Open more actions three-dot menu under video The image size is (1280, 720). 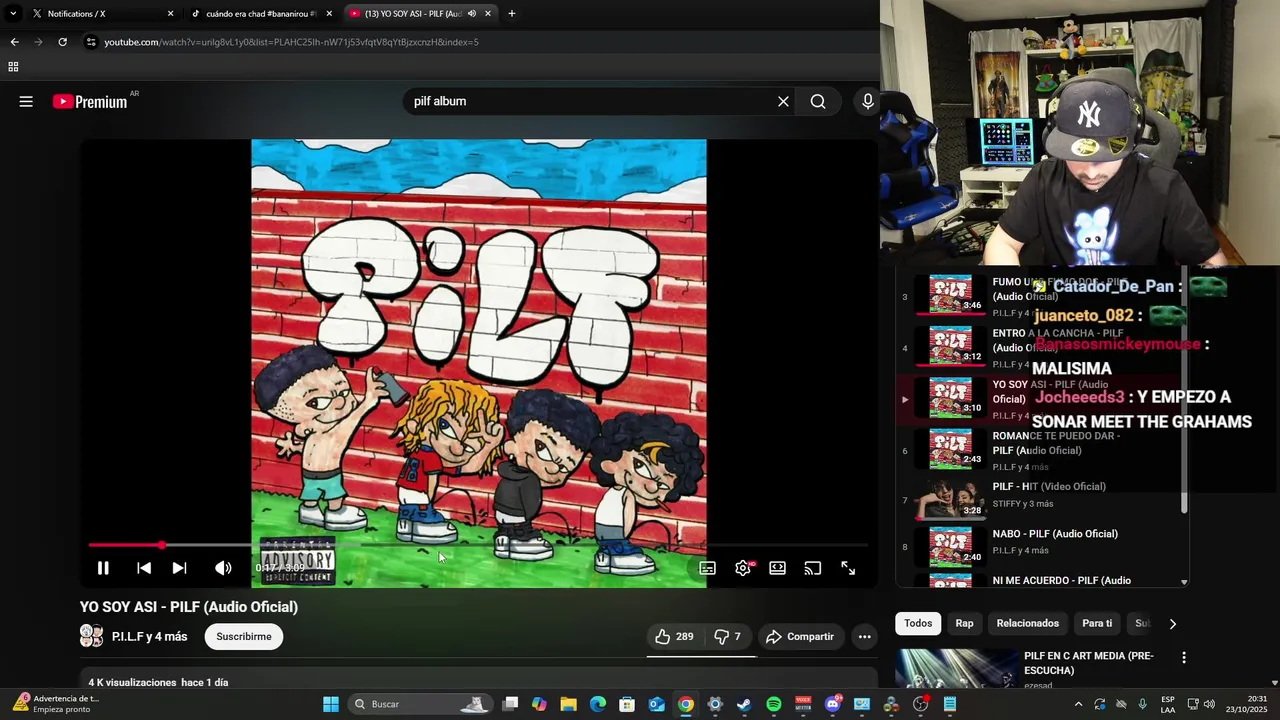click(864, 636)
